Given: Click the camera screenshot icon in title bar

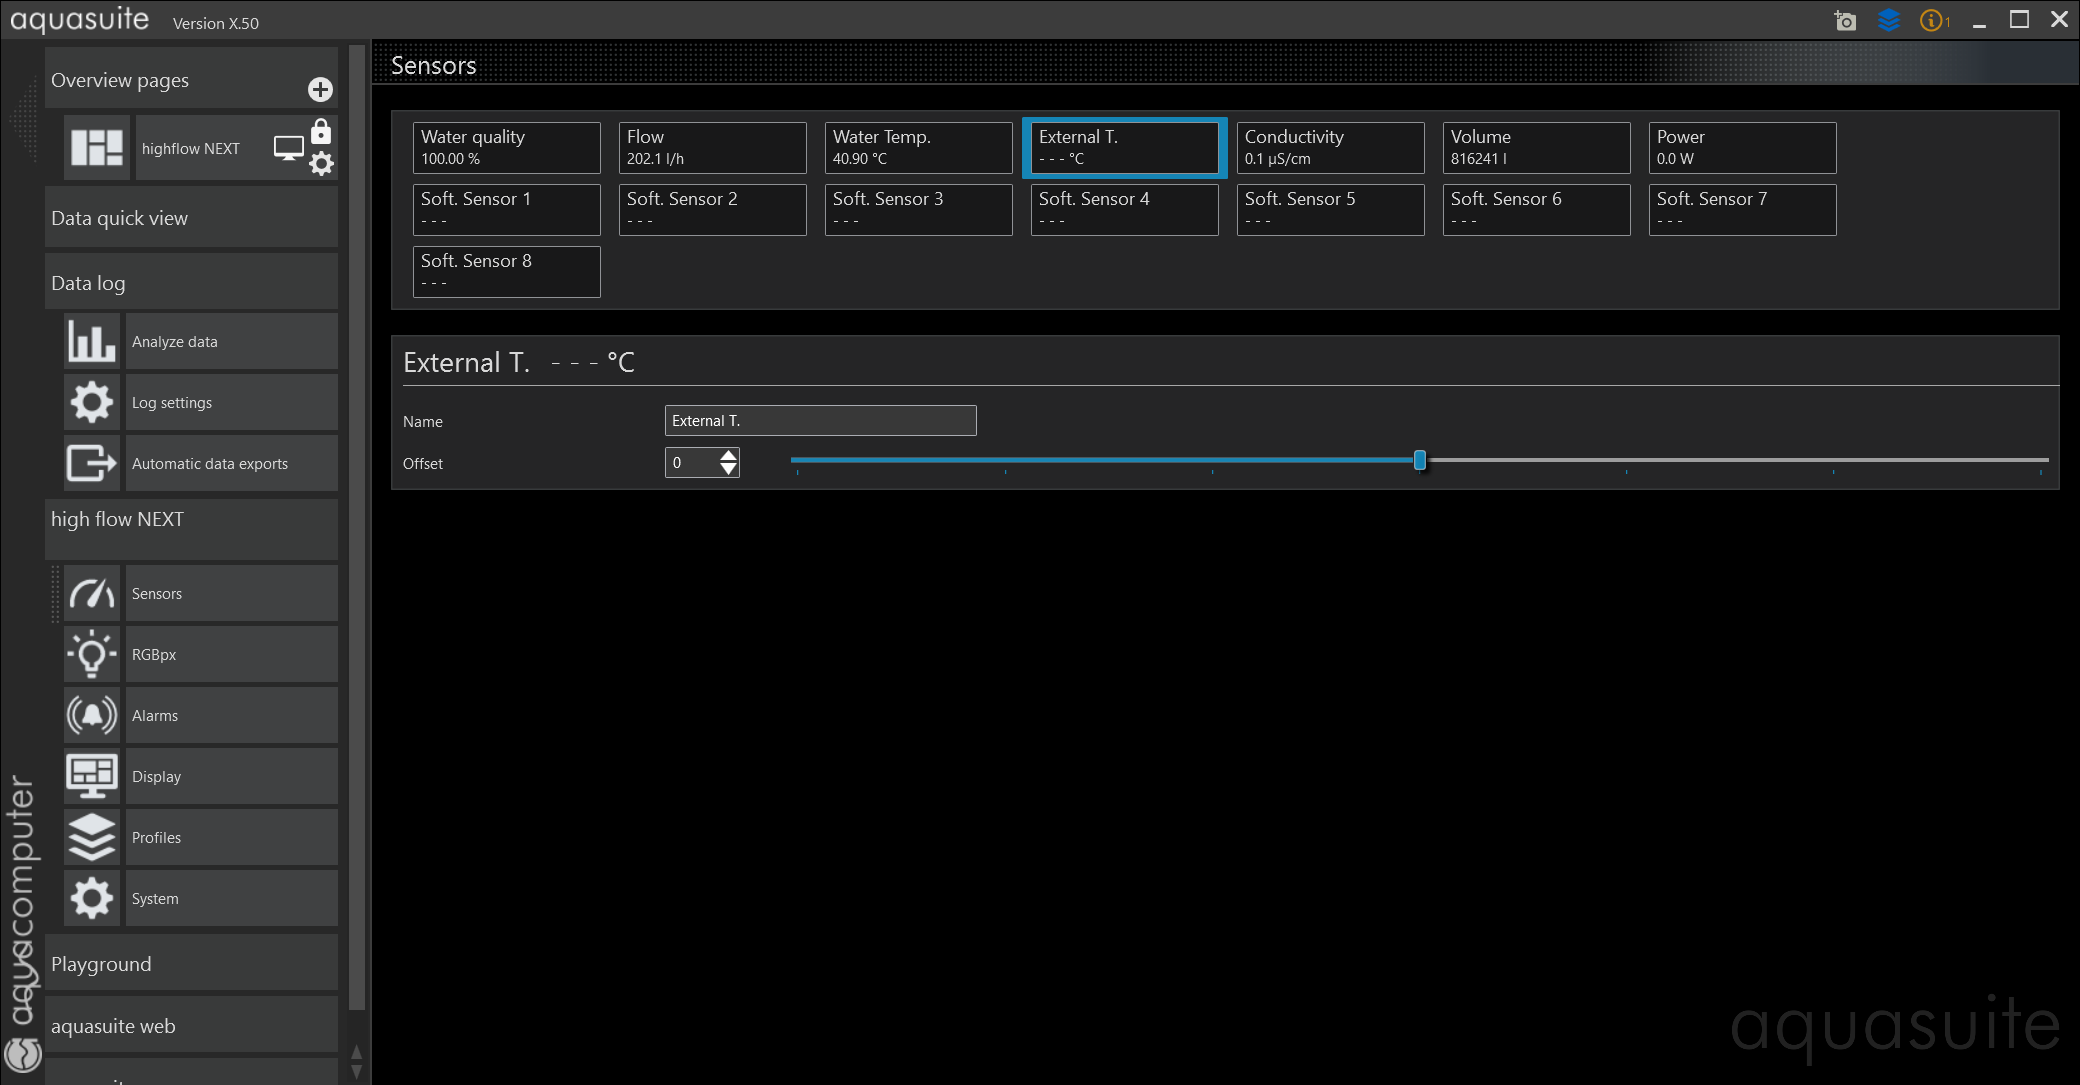Looking at the screenshot, I should click(1845, 21).
